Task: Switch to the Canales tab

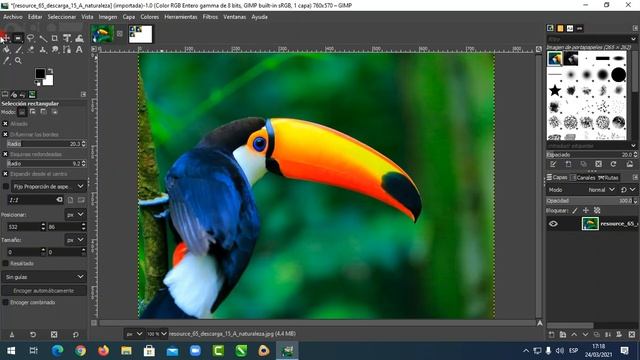Action: (583, 178)
